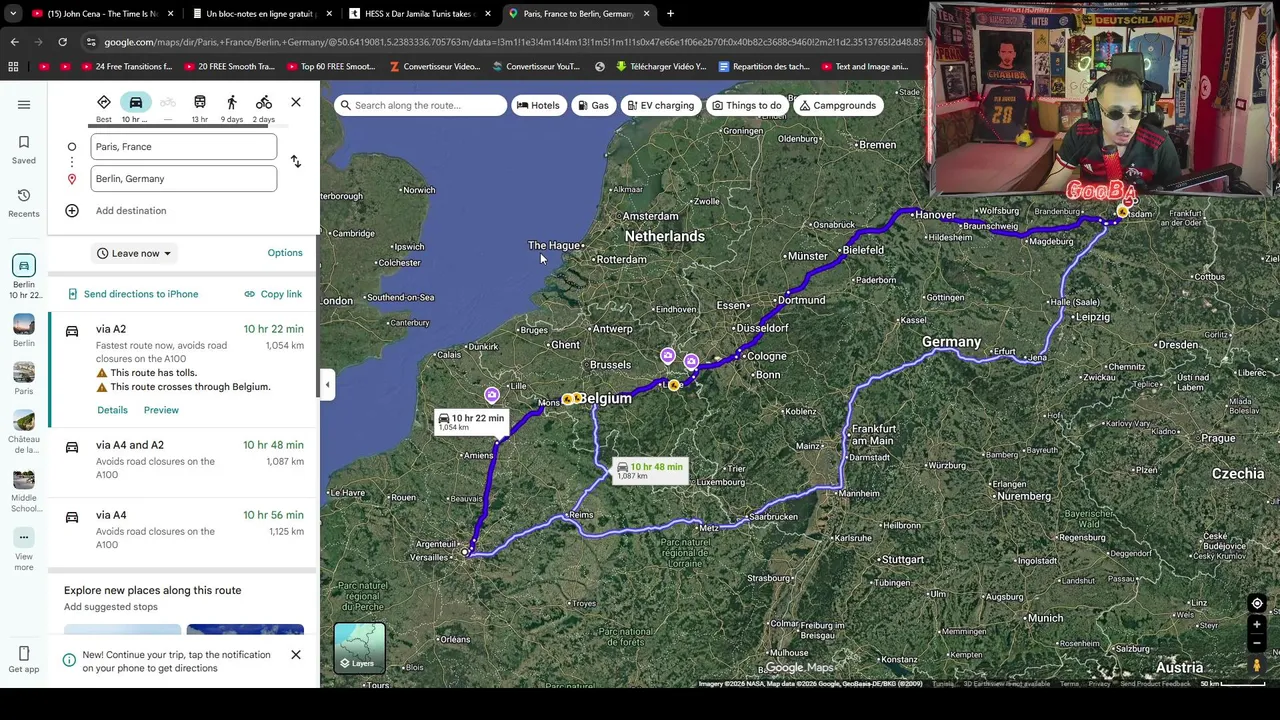The image size is (1280, 720).
Task: Click the Paris, France origin field
Action: [184, 147]
